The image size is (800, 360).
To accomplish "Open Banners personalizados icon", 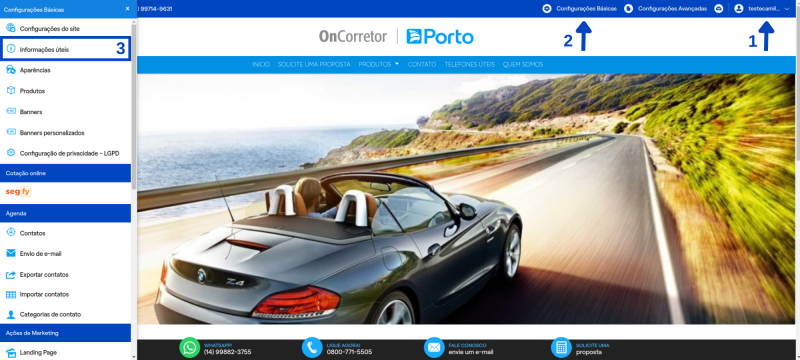I will click(11, 133).
